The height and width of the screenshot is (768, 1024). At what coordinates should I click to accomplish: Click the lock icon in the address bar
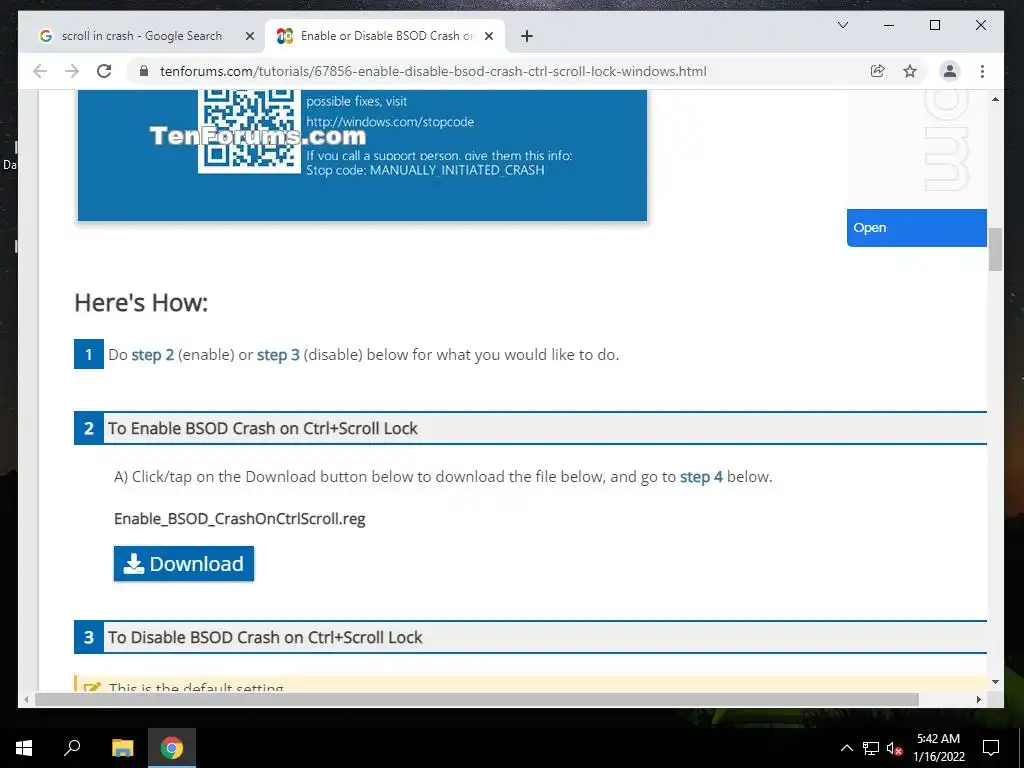click(144, 71)
